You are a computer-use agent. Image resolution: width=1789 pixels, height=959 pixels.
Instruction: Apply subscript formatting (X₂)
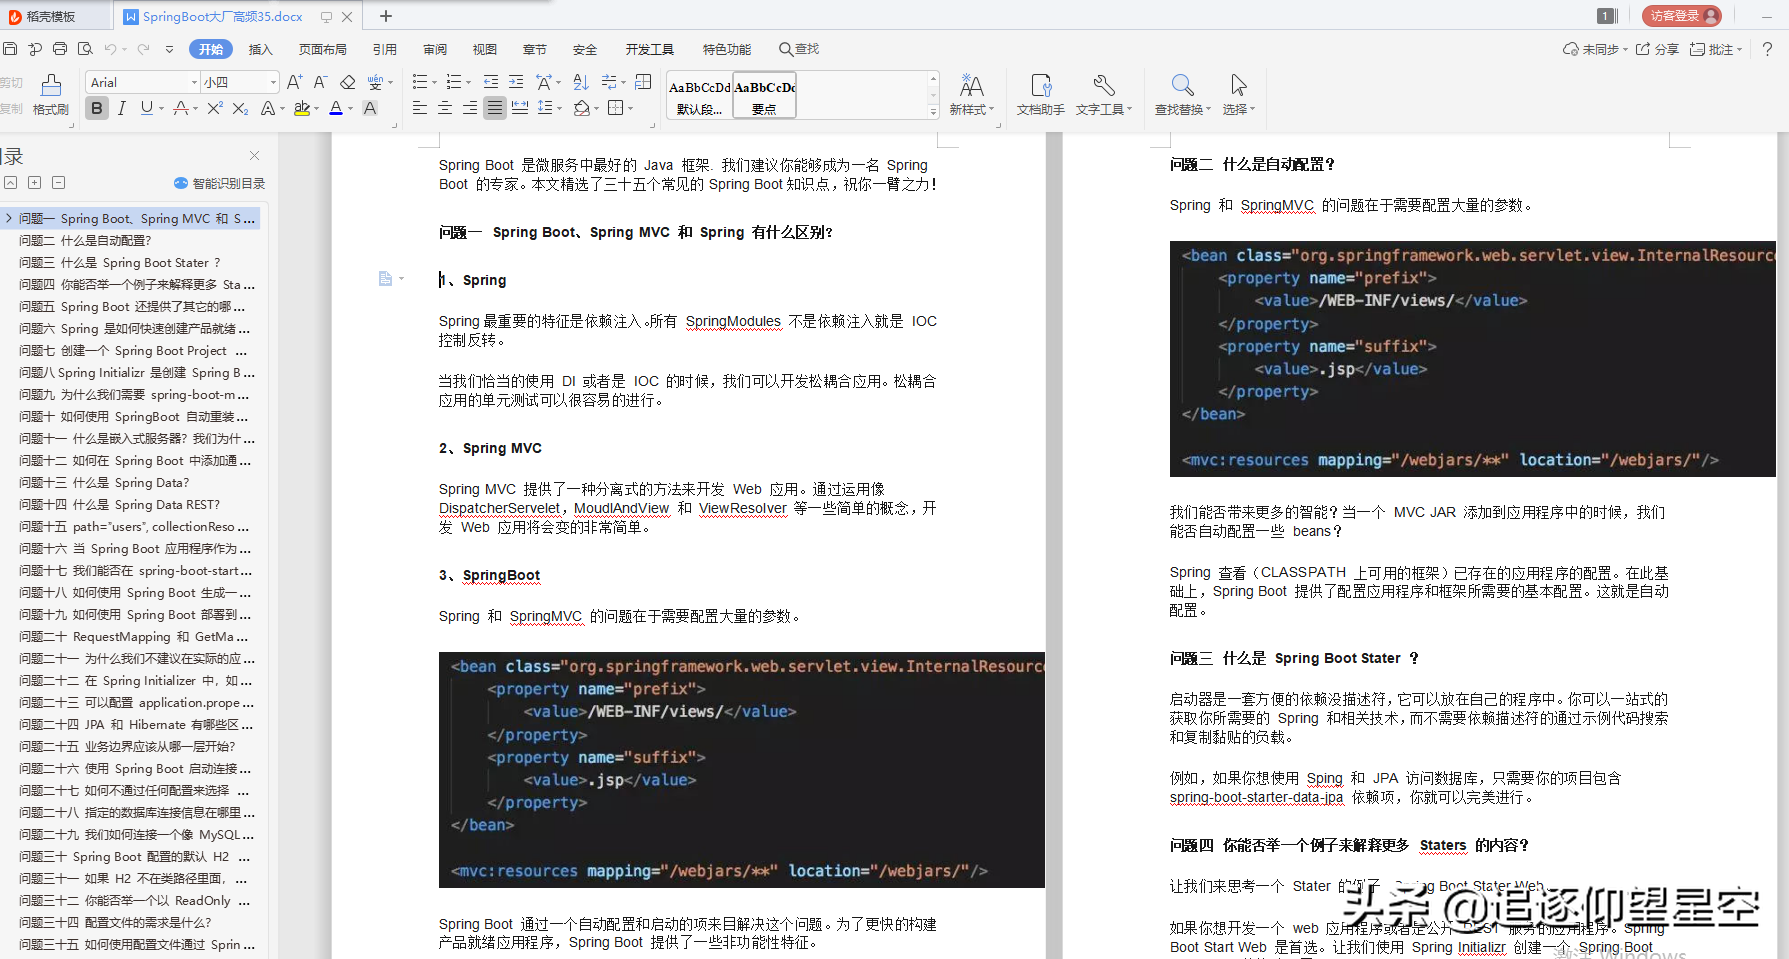[240, 108]
